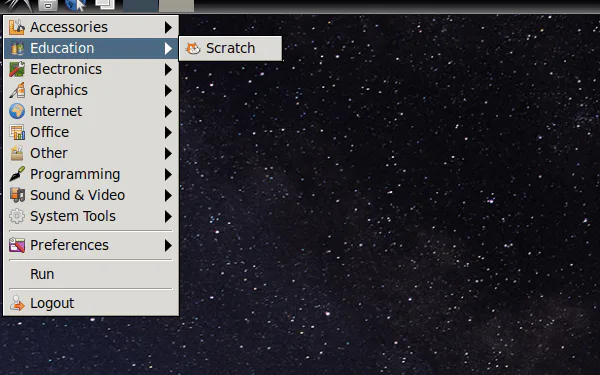
Task: Click the Office category icon
Action: coord(17,132)
